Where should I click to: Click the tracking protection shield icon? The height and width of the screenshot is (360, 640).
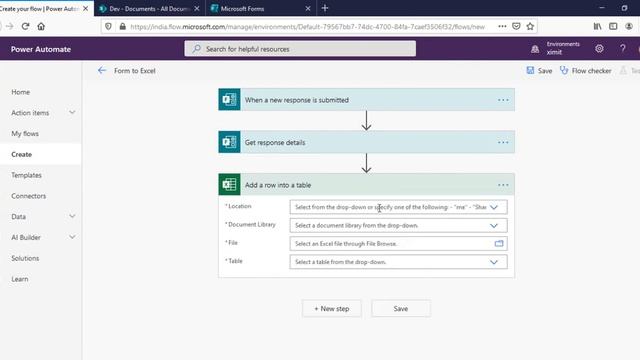(108, 27)
